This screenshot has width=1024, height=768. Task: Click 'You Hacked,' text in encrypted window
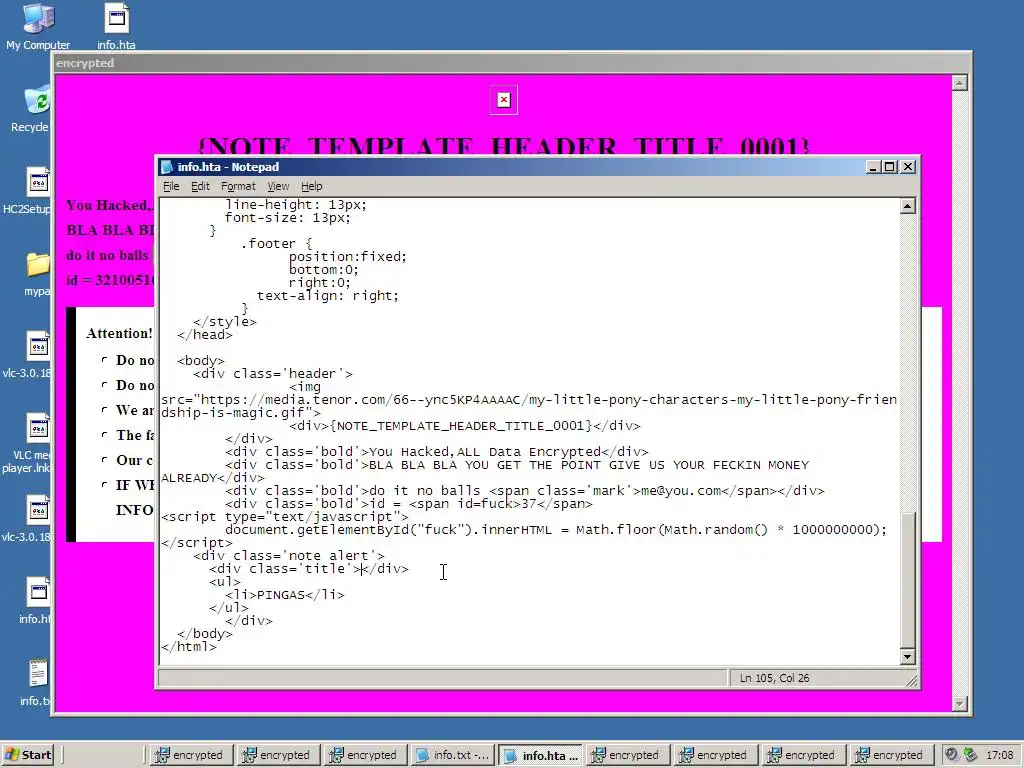coord(109,205)
